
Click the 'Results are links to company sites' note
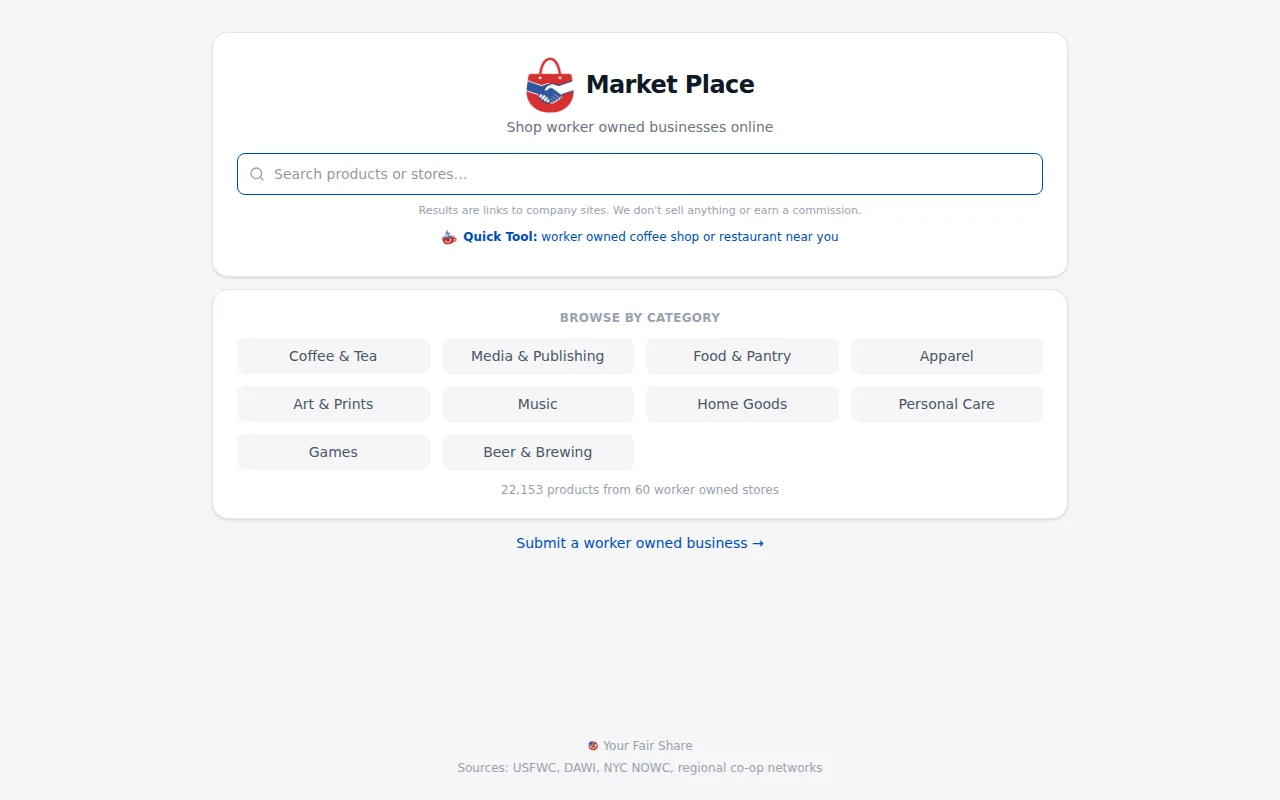point(640,210)
